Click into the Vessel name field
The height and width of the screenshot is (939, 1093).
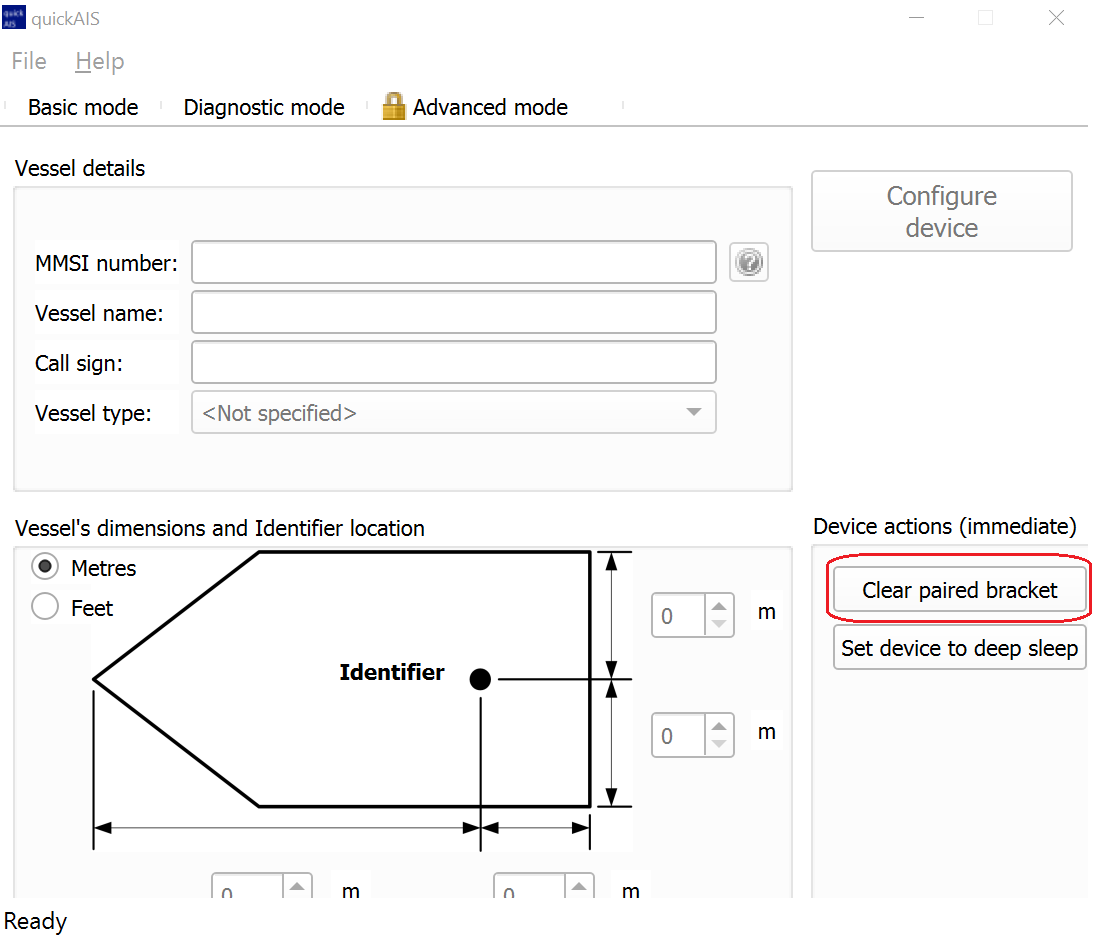pos(453,313)
